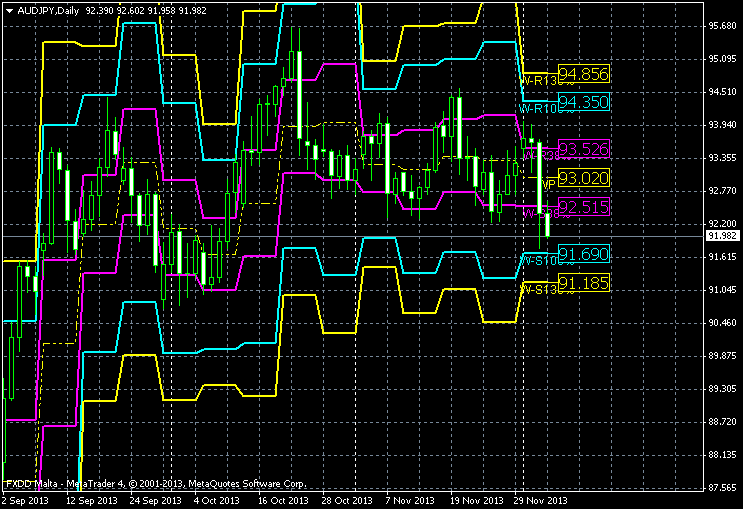Click the cyan 91.690 support price label
743x509 pixels.
tap(583, 254)
